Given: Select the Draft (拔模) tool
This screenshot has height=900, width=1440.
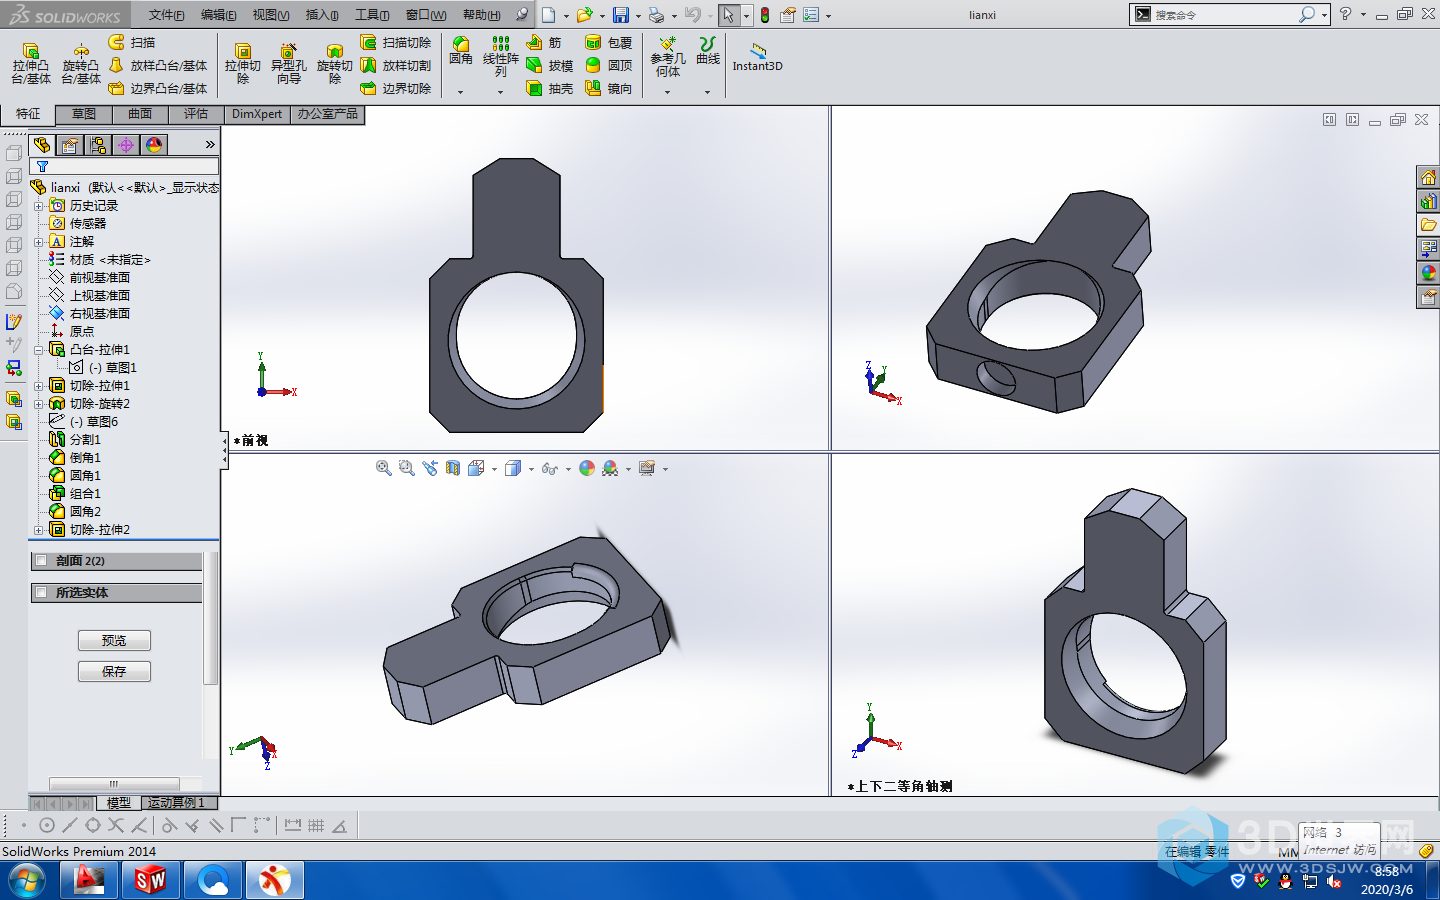Looking at the screenshot, I should pos(549,65).
